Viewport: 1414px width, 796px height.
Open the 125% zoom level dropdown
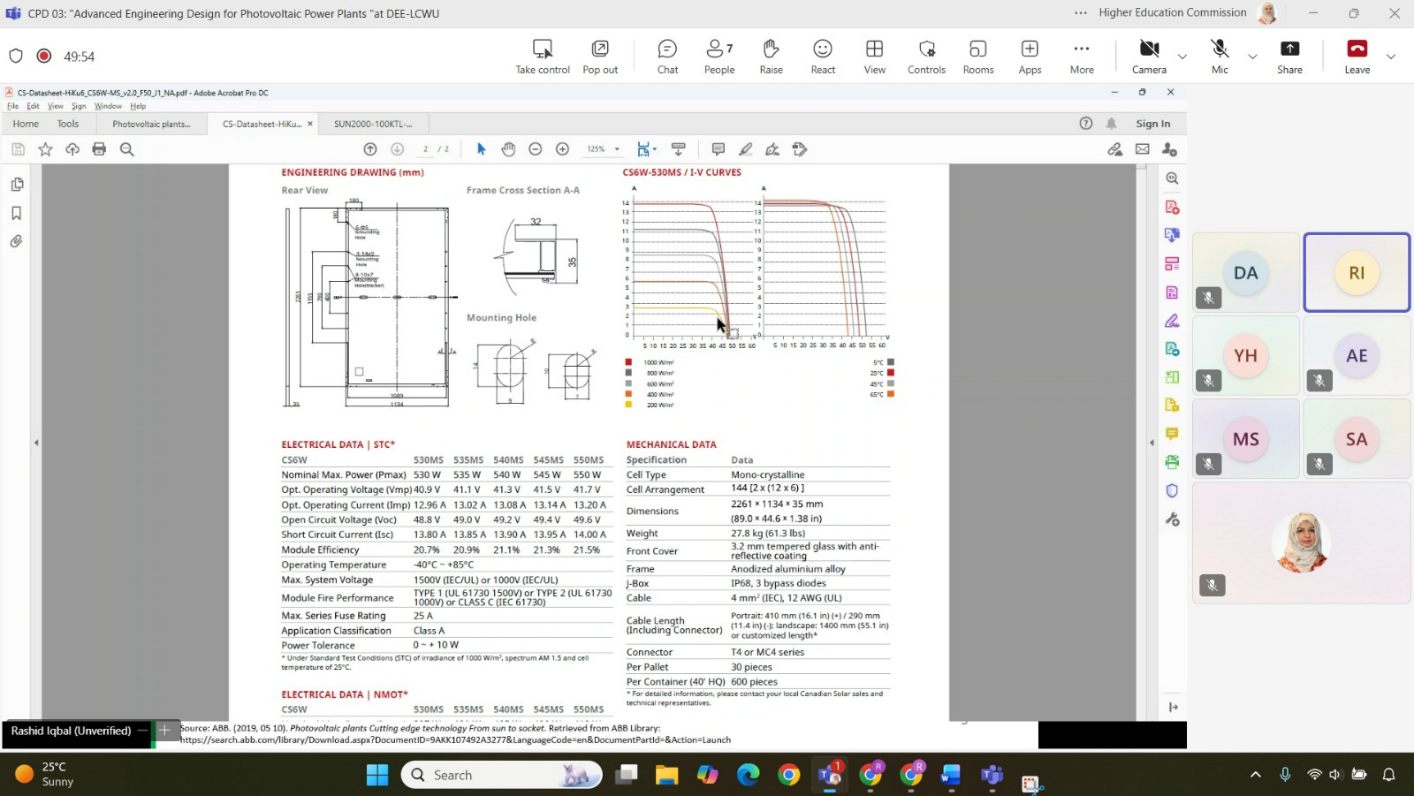point(602,149)
